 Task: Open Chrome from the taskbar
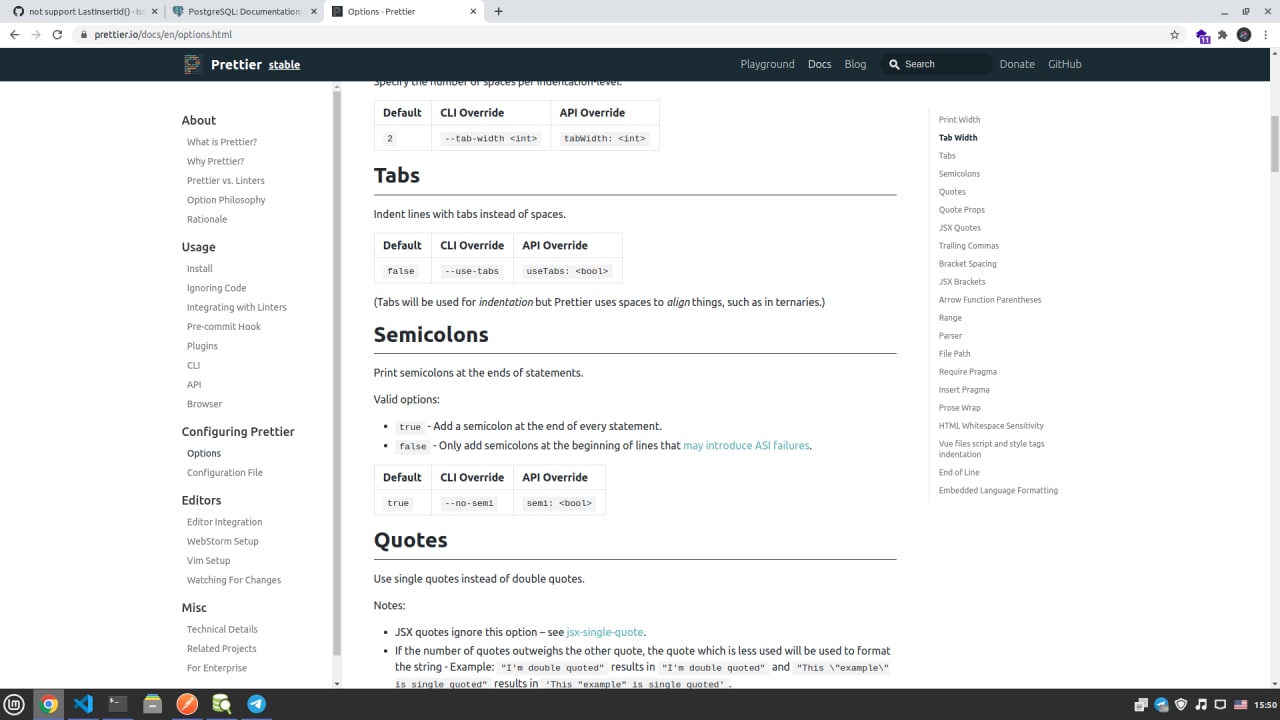pos(48,704)
